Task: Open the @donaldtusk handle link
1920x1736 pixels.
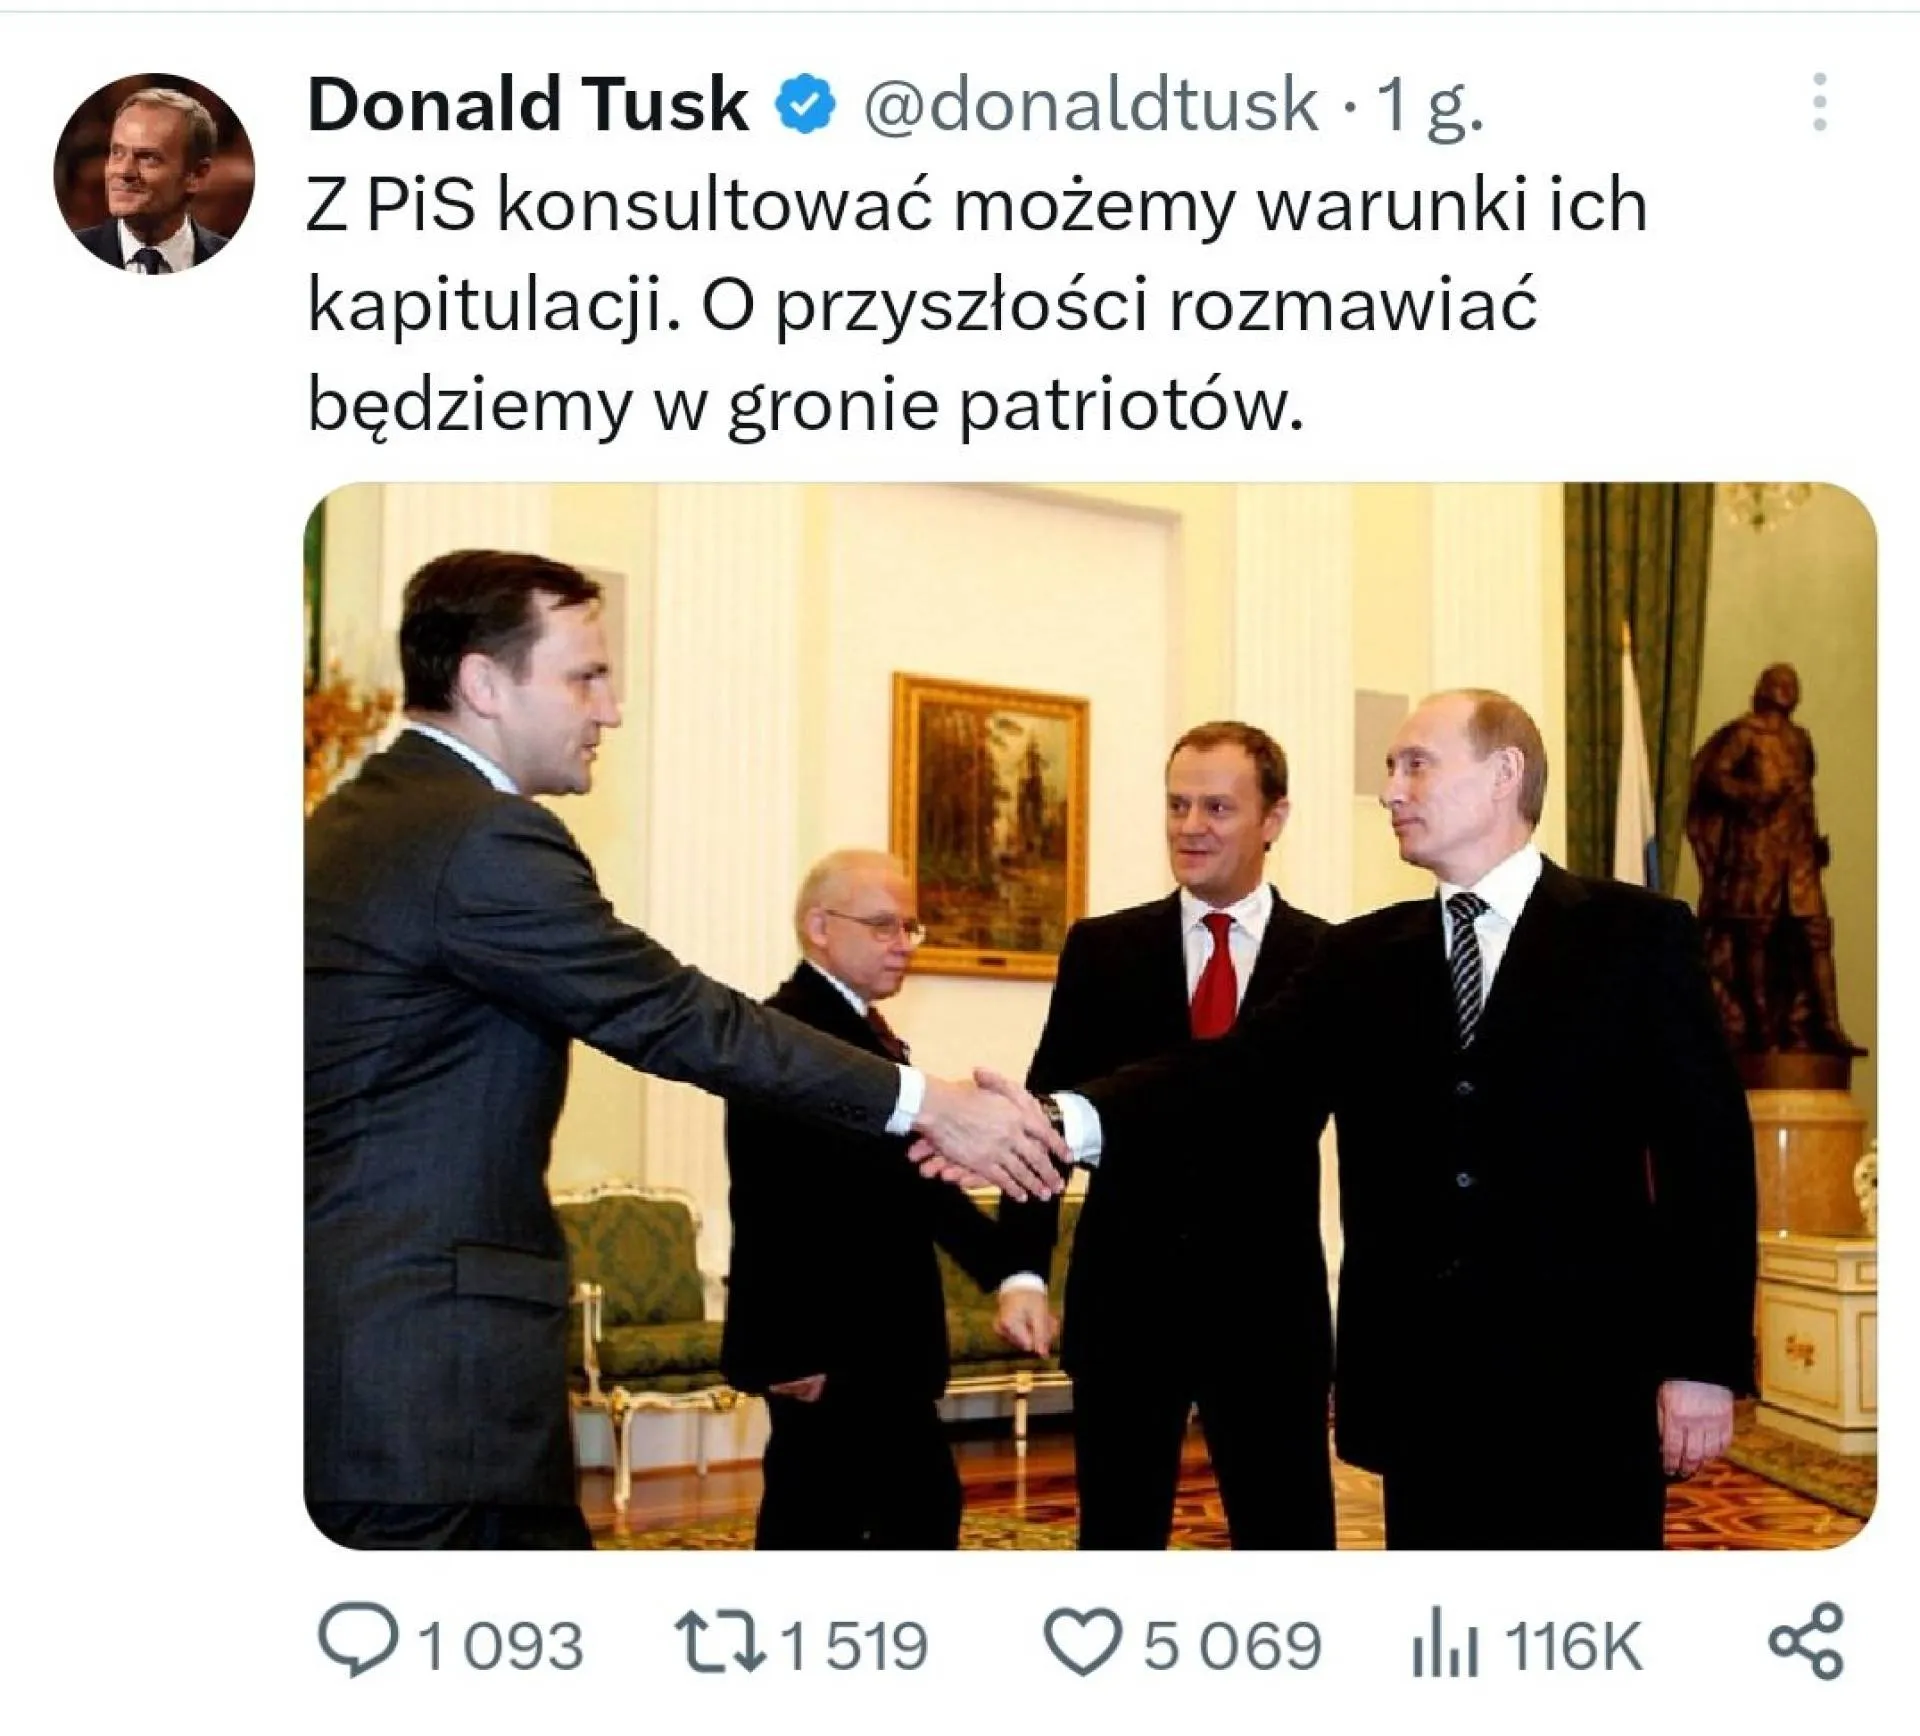Action: [1090, 104]
